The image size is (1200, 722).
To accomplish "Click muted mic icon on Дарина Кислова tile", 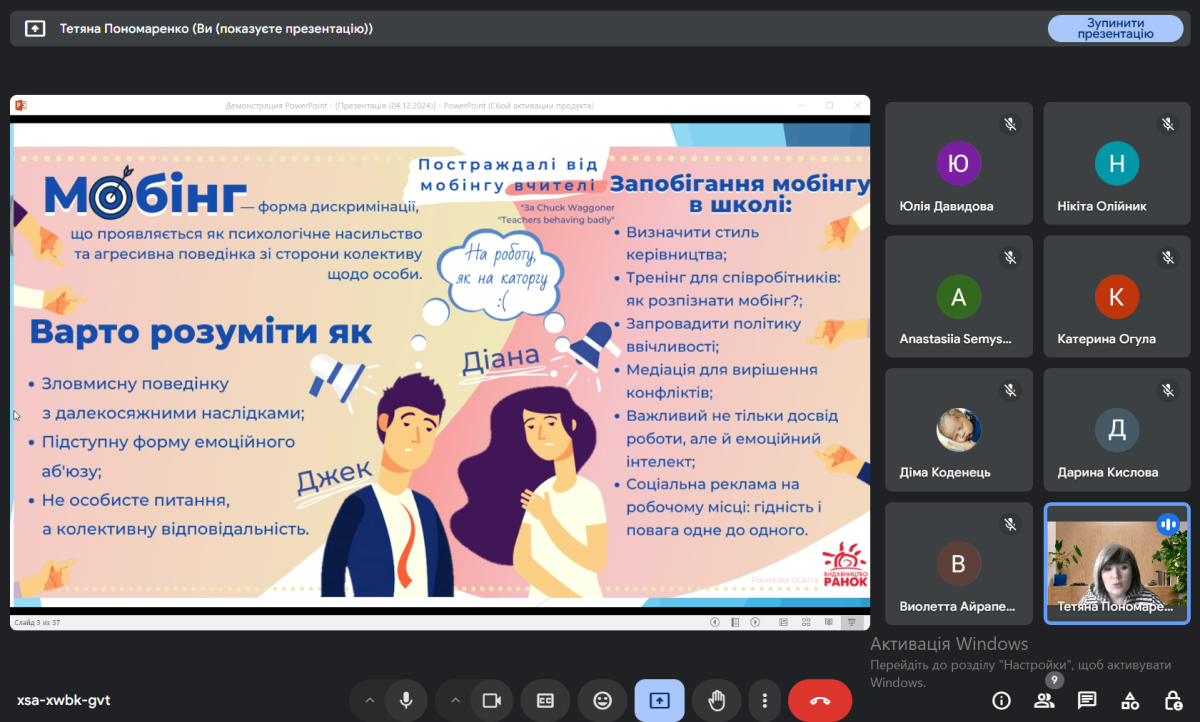I will tap(1167, 390).
